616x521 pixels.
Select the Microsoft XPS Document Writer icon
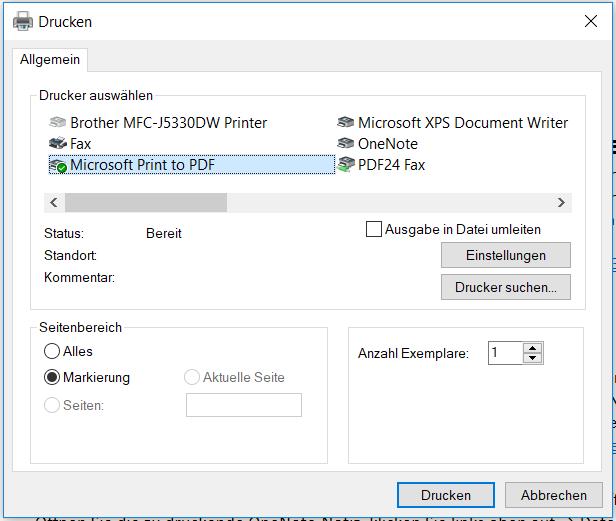tap(346, 123)
